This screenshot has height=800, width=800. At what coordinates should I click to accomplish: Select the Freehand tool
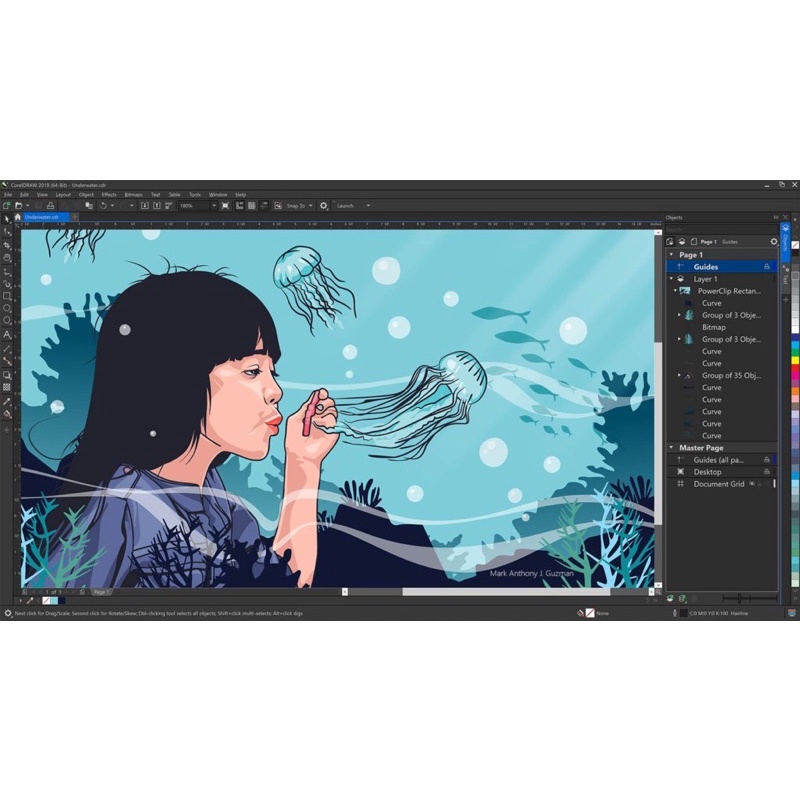tap(7, 271)
